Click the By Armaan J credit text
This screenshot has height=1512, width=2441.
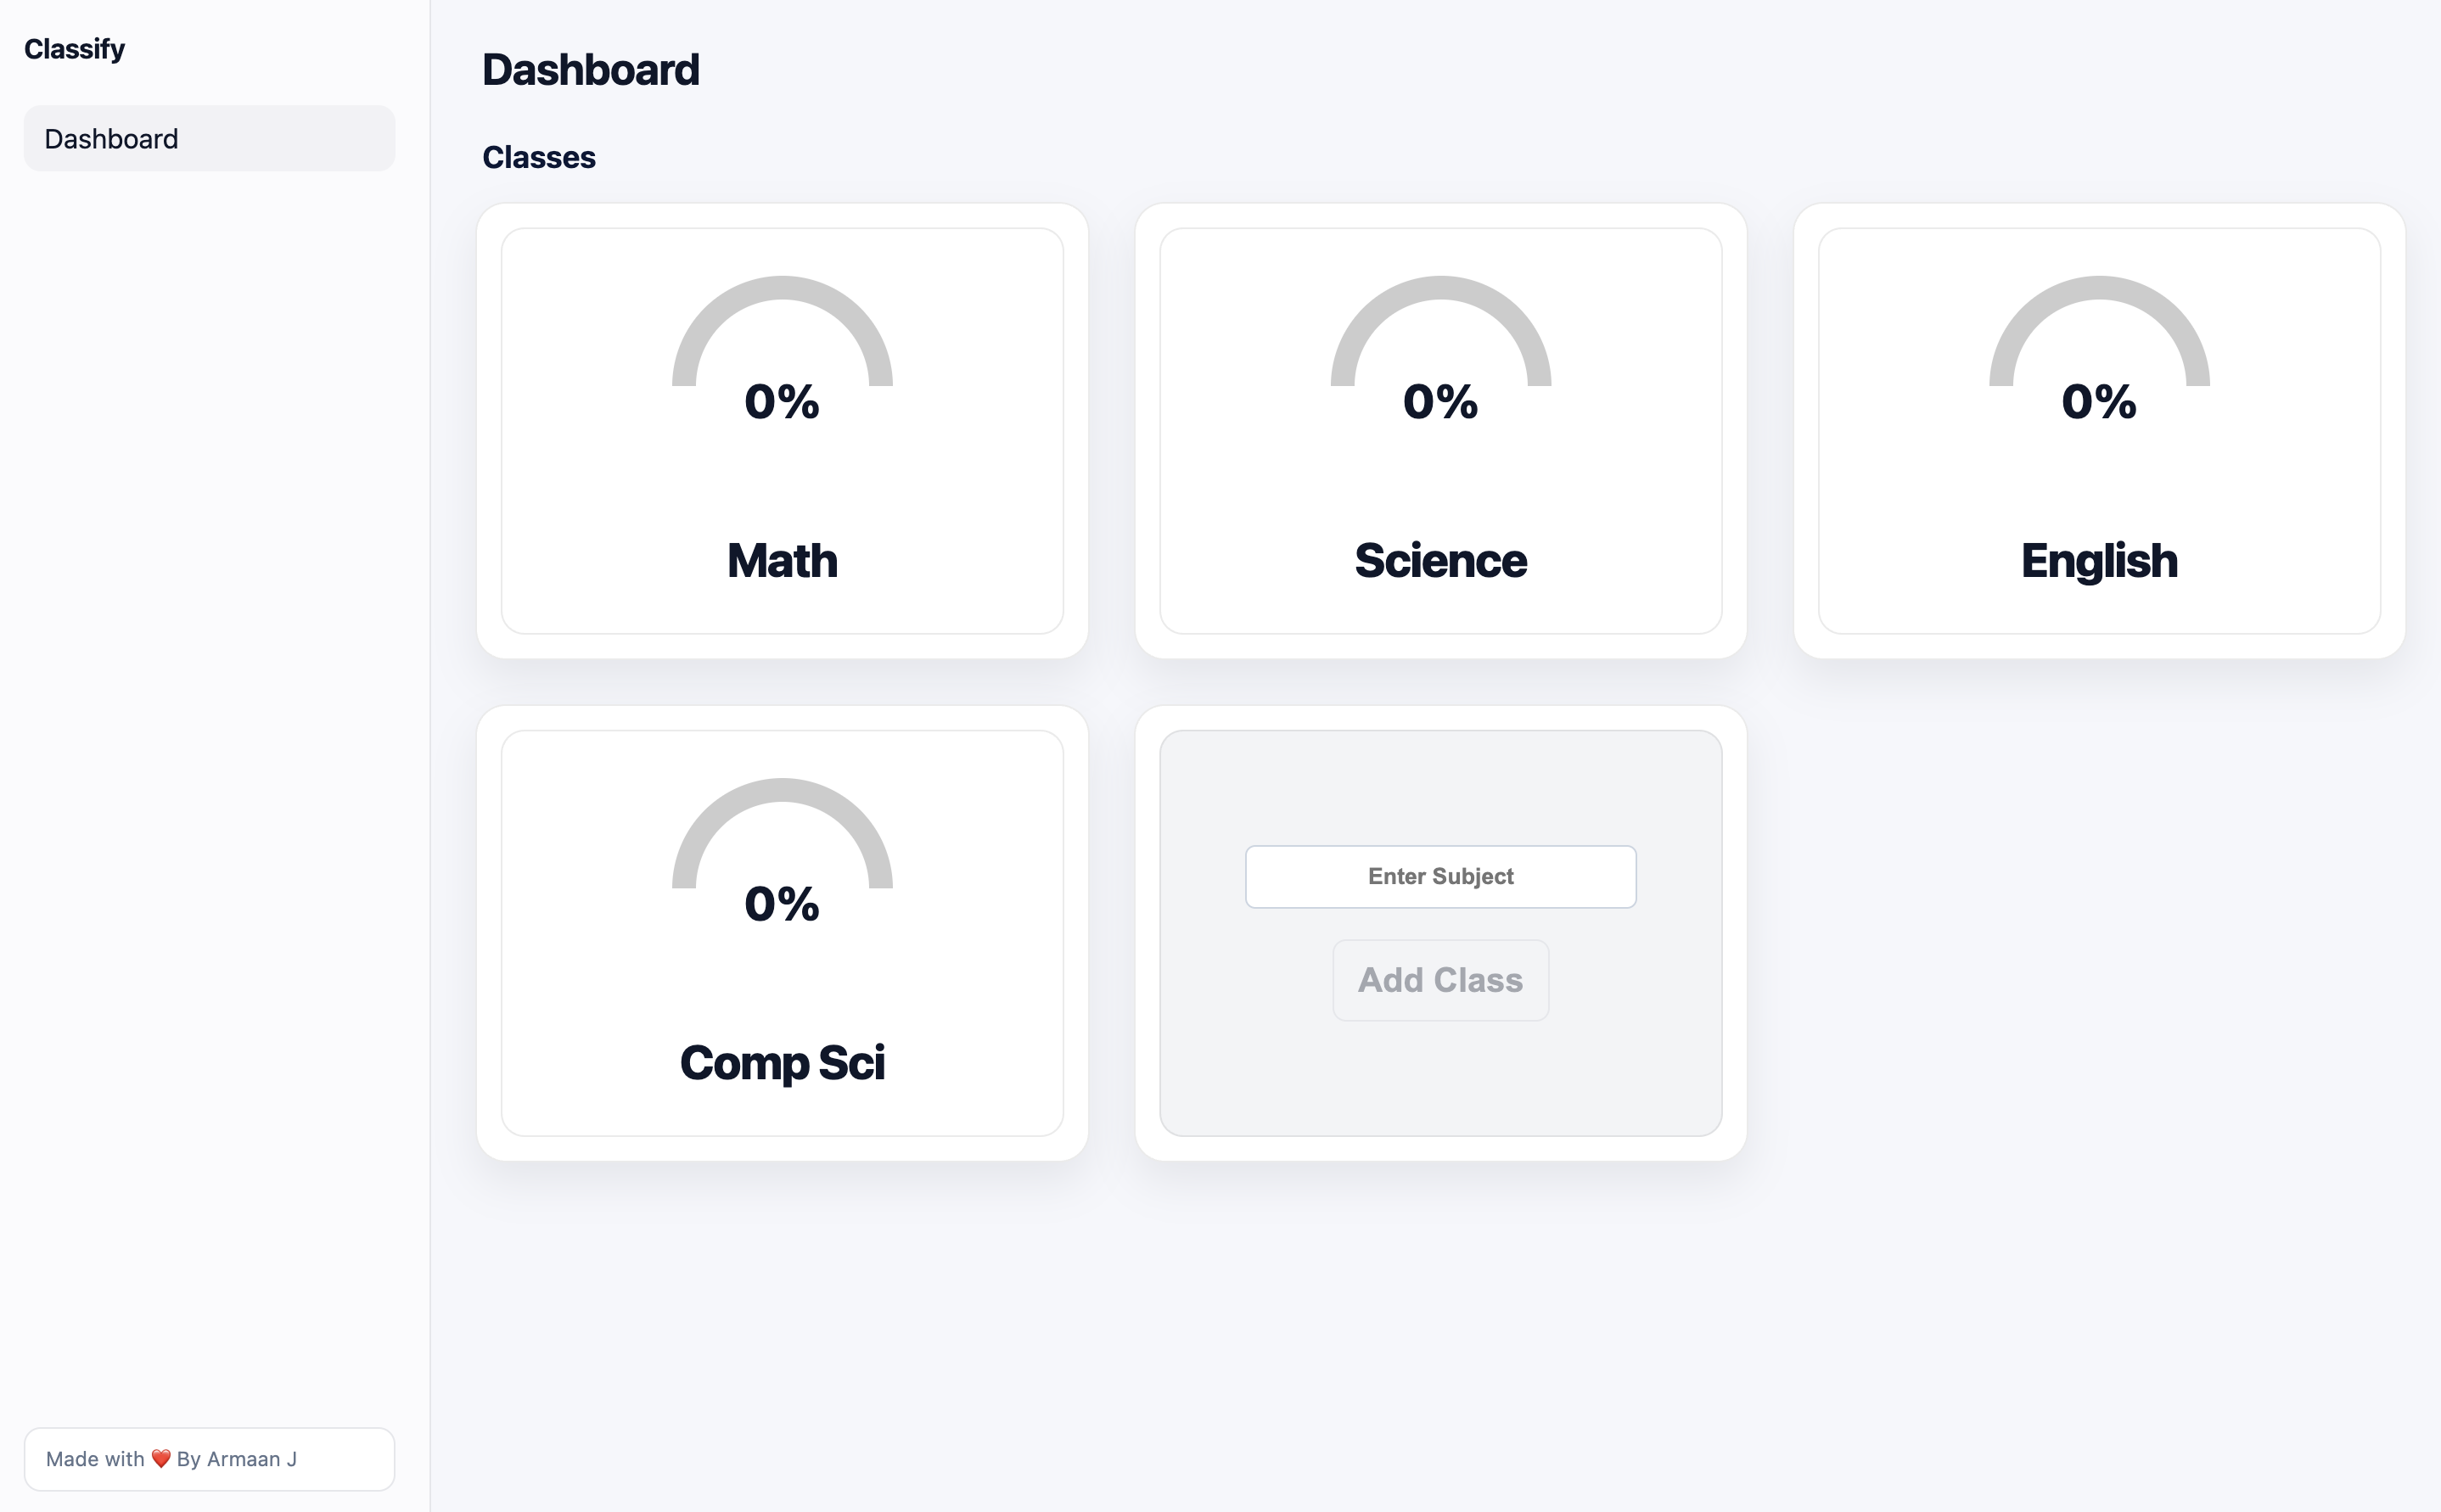point(237,1459)
